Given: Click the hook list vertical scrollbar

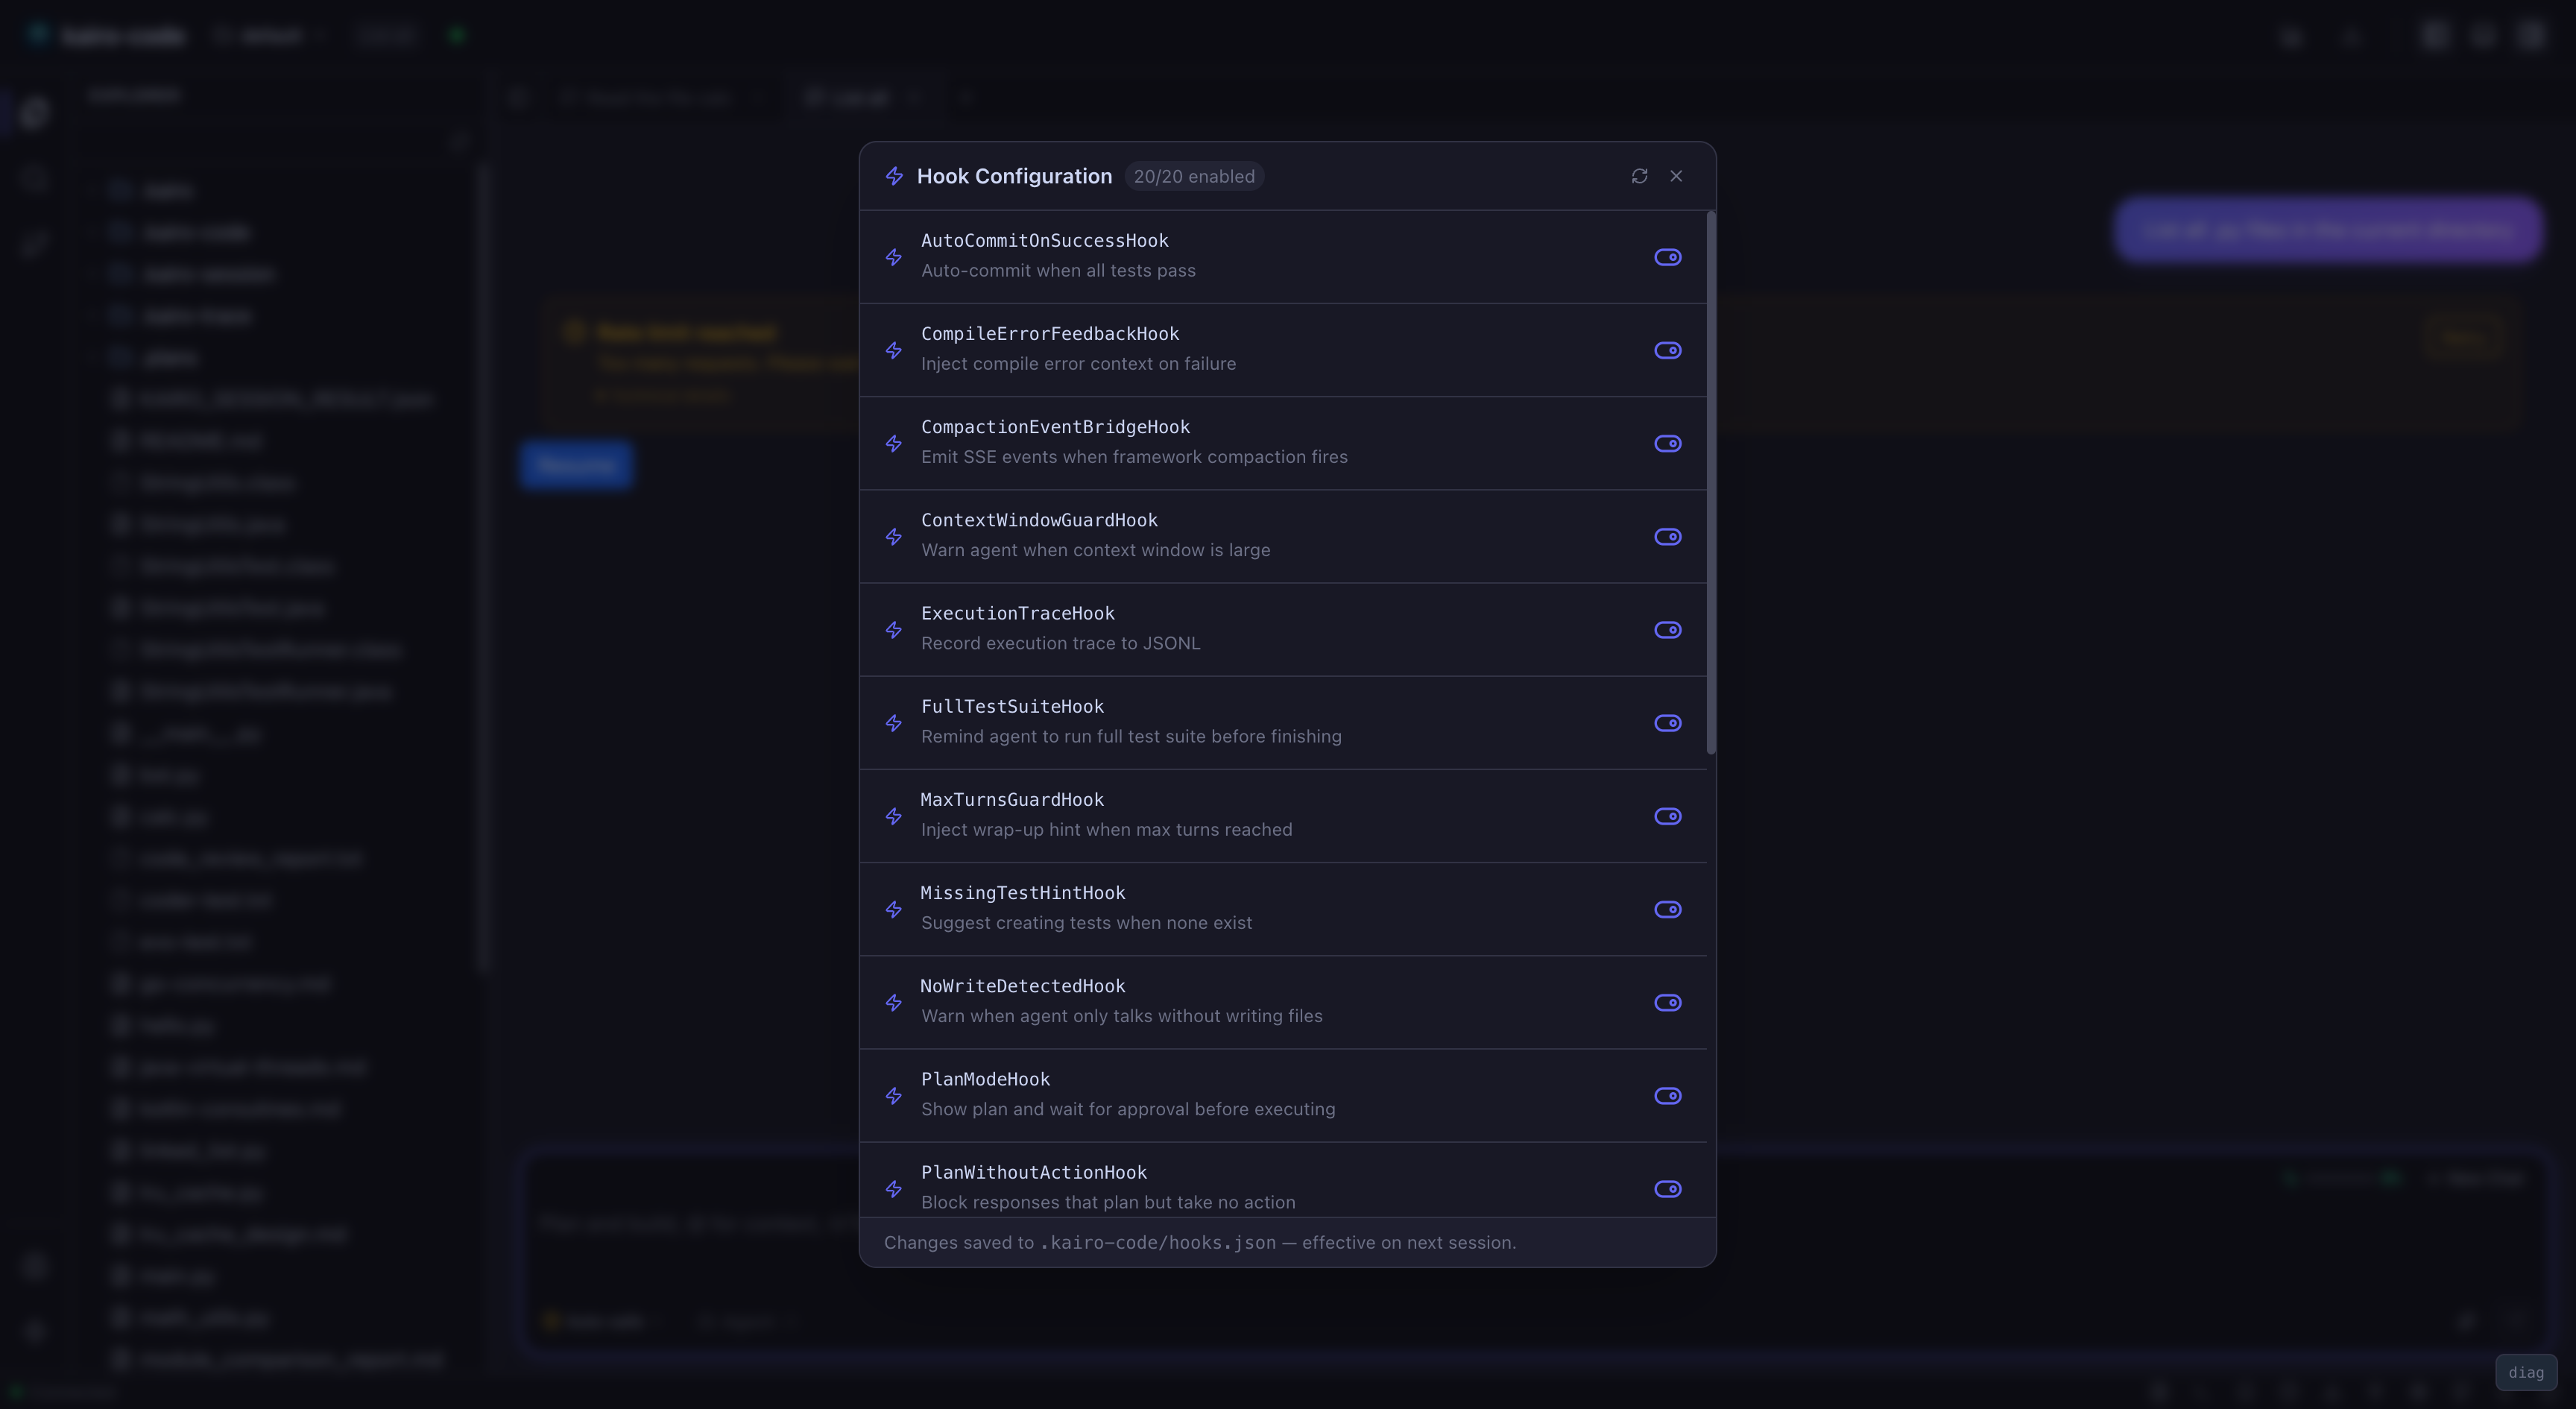Looking at the screenshot, I should click(1711, 483).
